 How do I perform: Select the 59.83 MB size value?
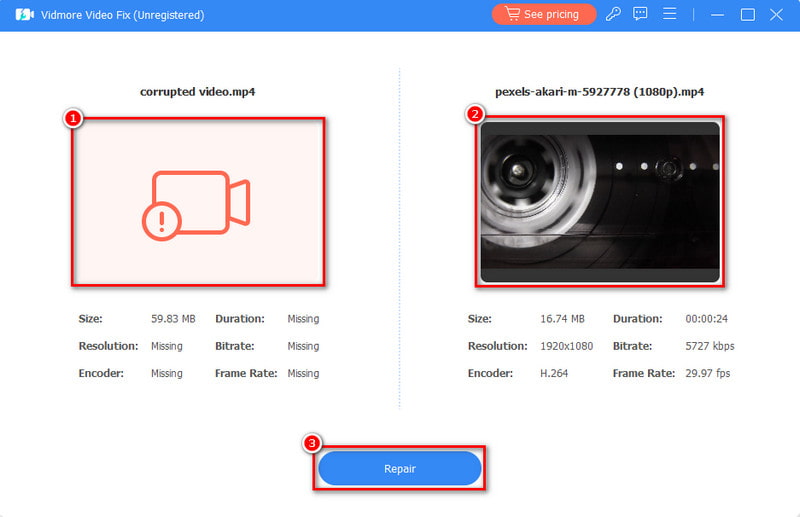click(173, 319)
